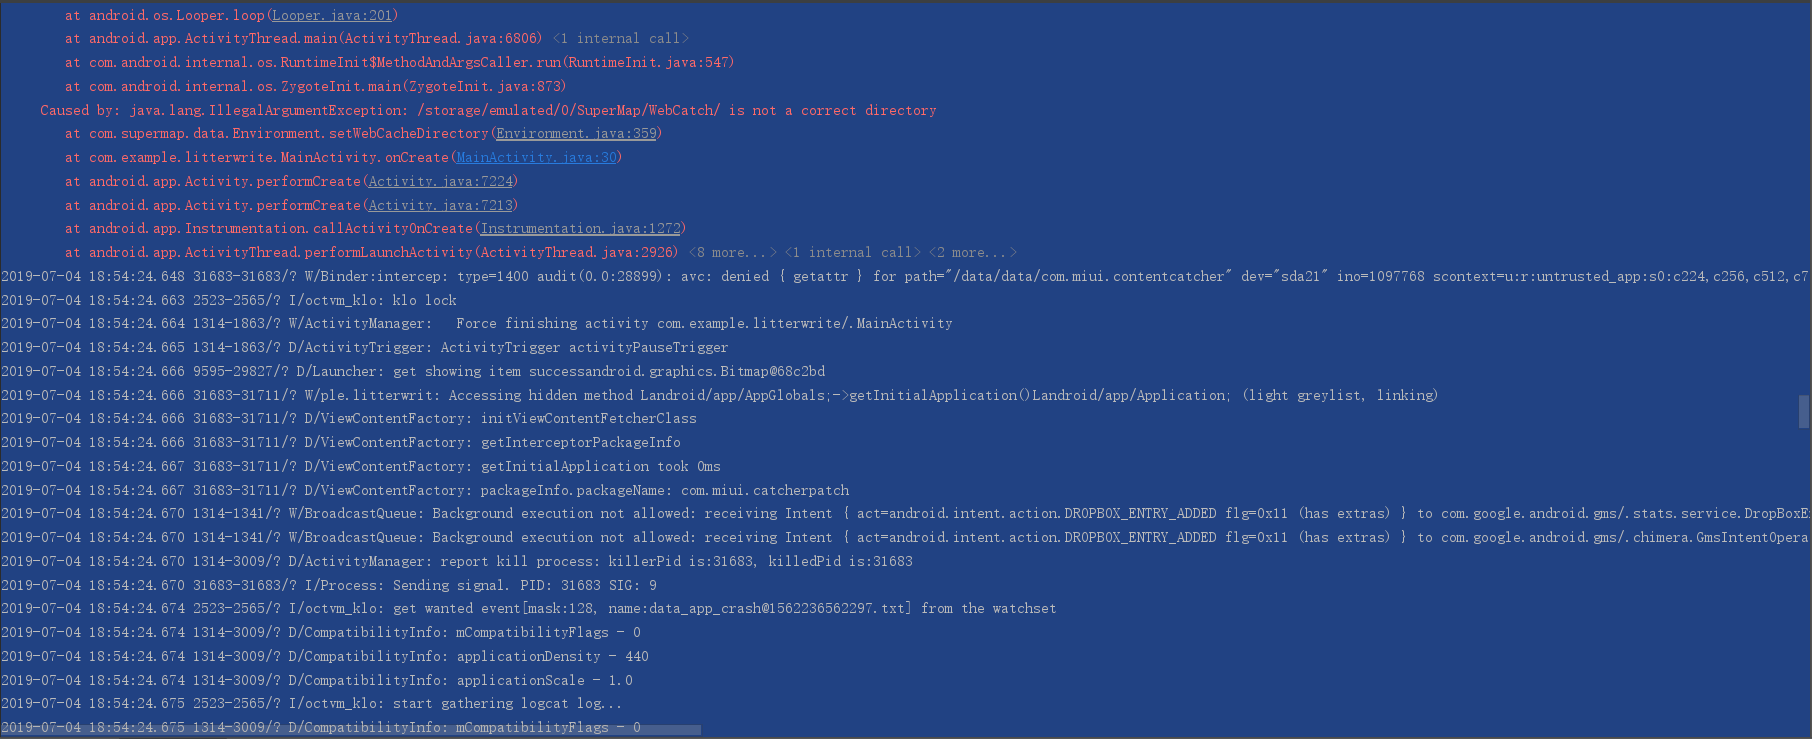This screenshot has height=739, width=1812.
Task: Follow the Activity.java:7213 link
Action: click(440, 205)
